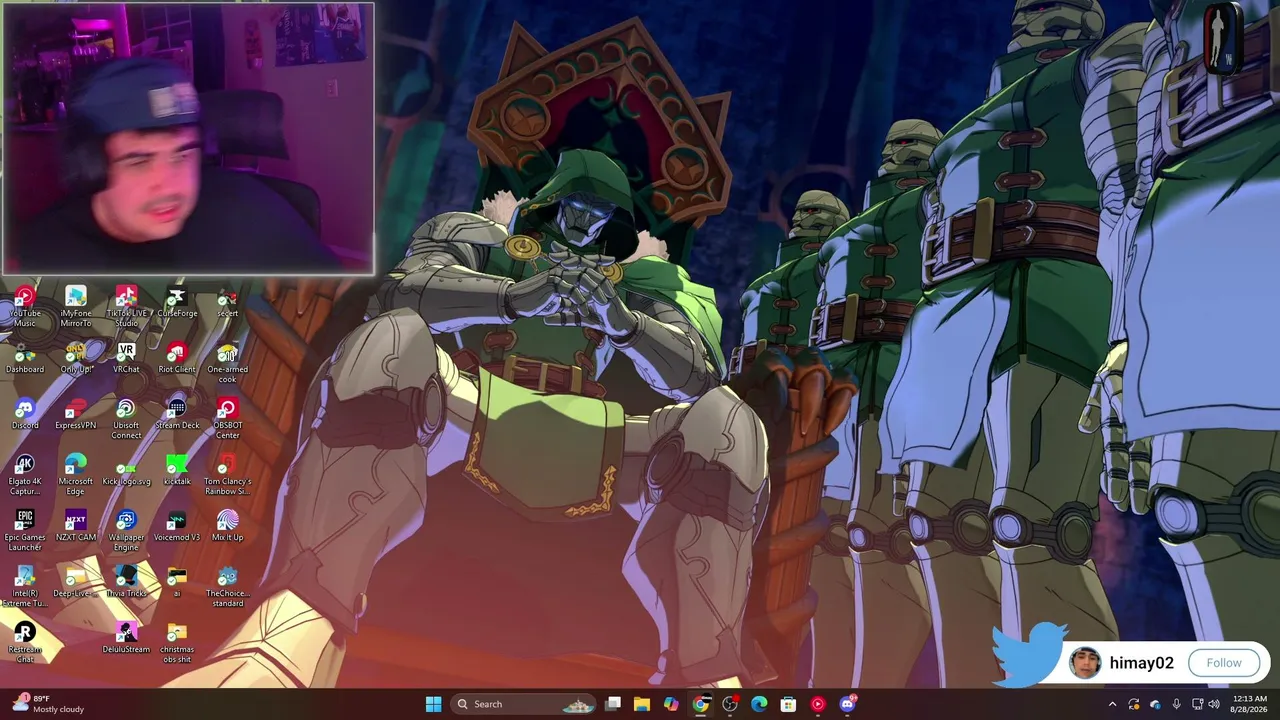Open the NZXT CAM desktop shortcut
Screen dimensions: 1280x720
[76, 525]
